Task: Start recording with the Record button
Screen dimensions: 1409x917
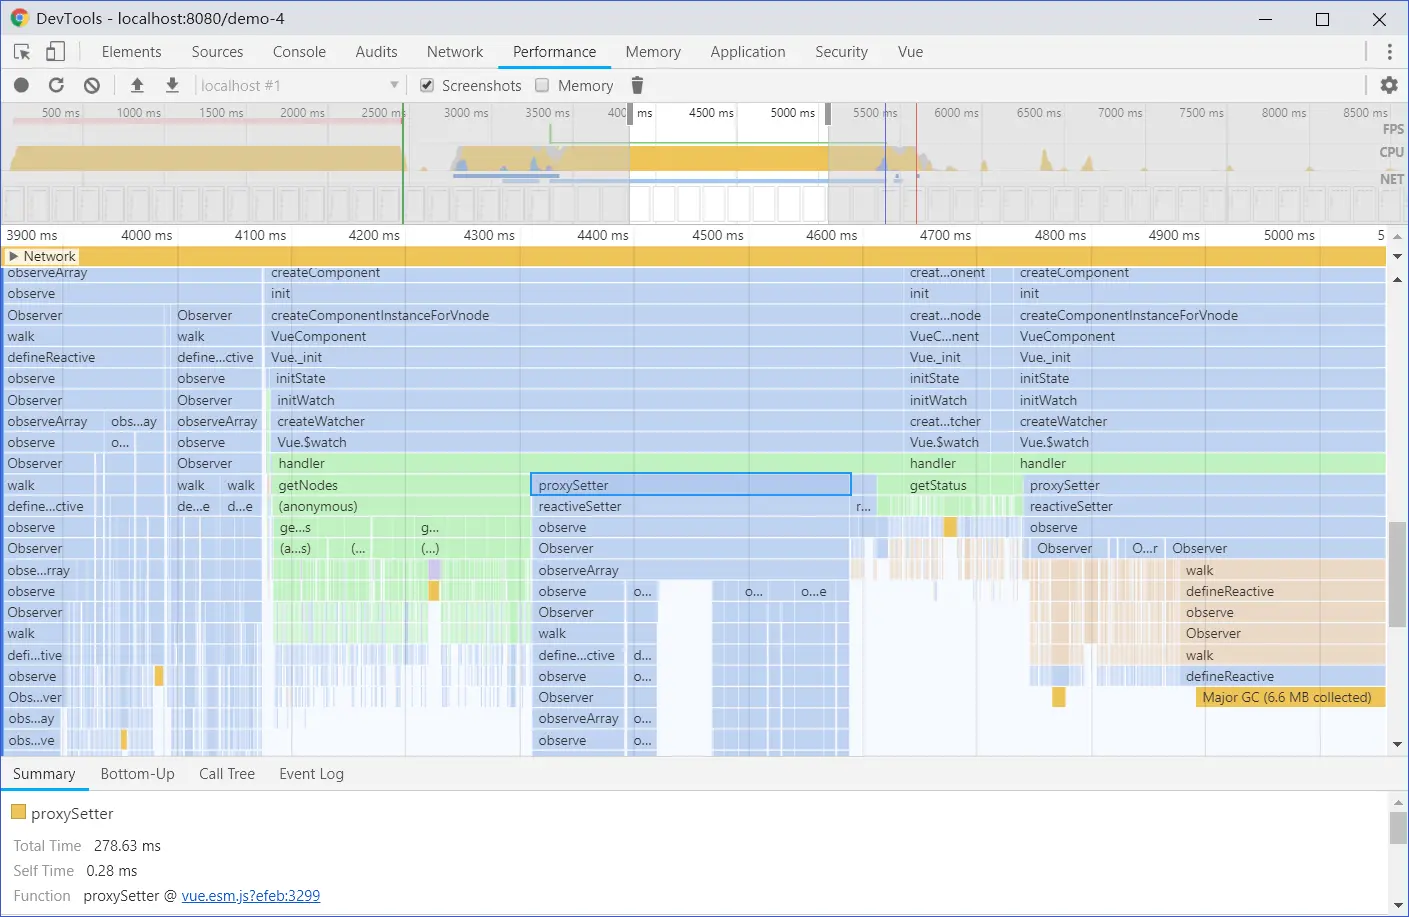Action: point(21,86)
